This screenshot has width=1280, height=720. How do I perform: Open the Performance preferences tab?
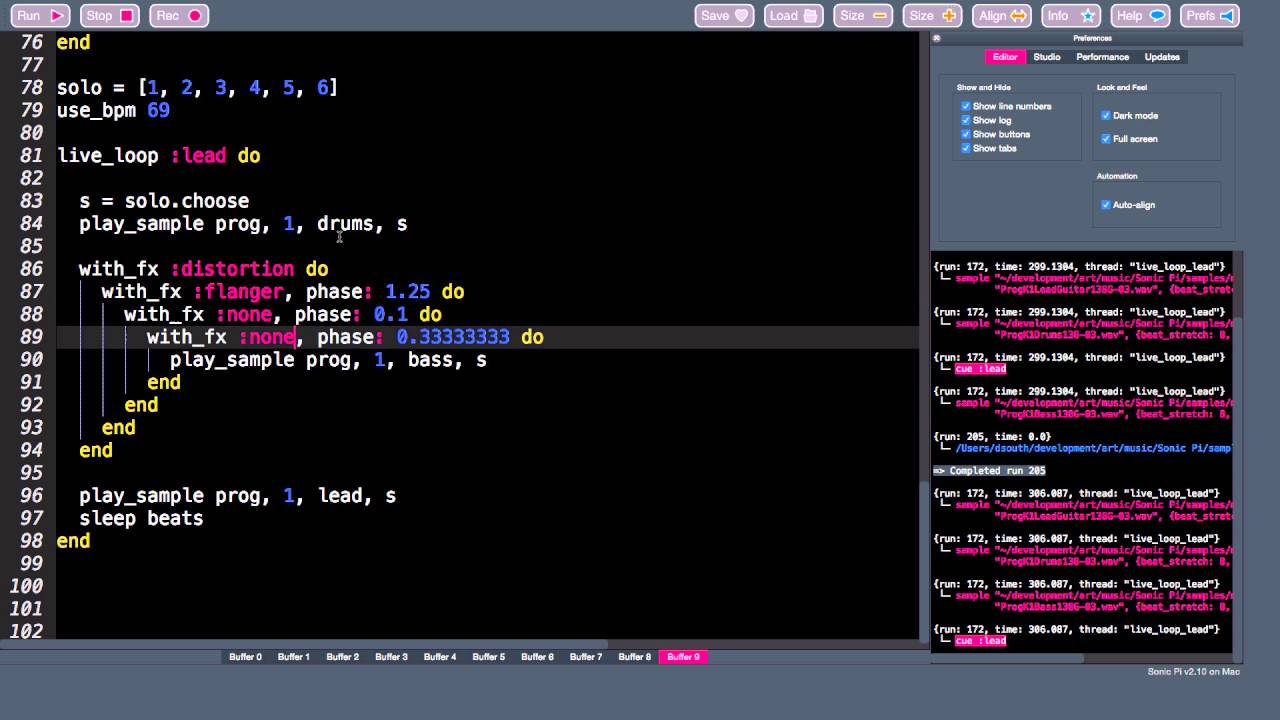coord(1102,57)
